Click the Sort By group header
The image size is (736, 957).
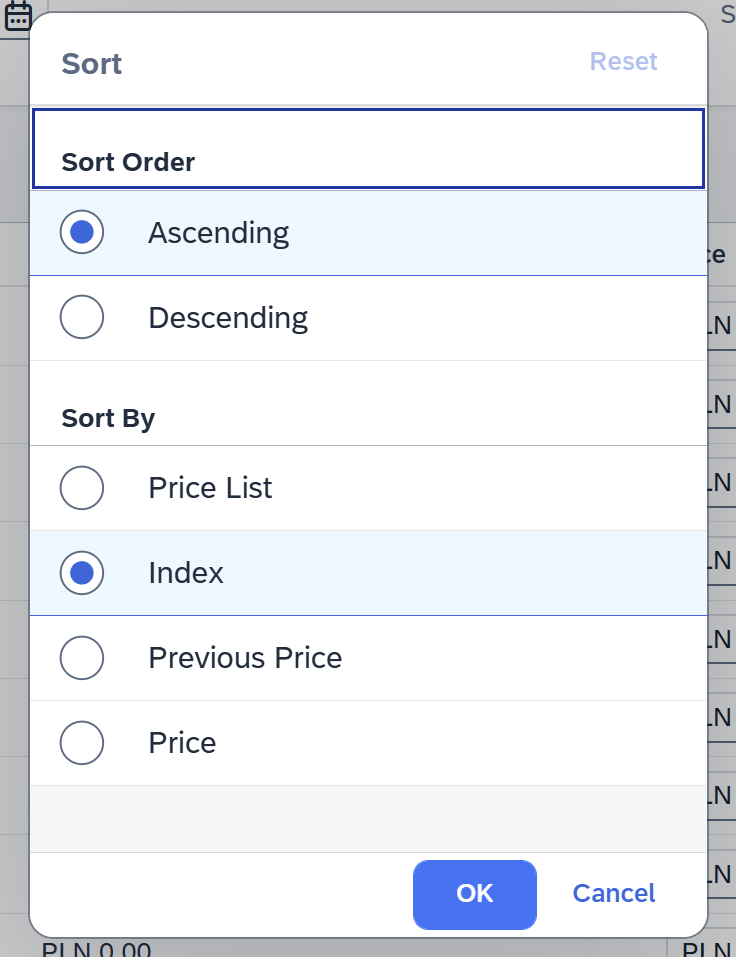click(x=108, y=418)
